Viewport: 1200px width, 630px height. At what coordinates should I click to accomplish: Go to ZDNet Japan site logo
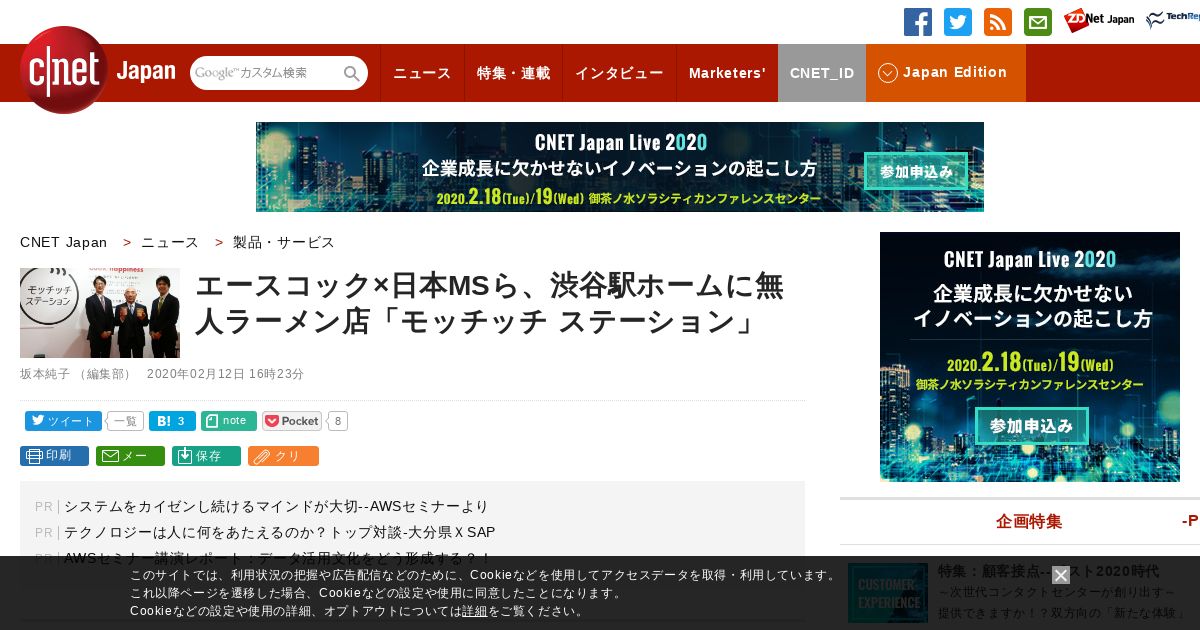click(x=1099, y=20)
